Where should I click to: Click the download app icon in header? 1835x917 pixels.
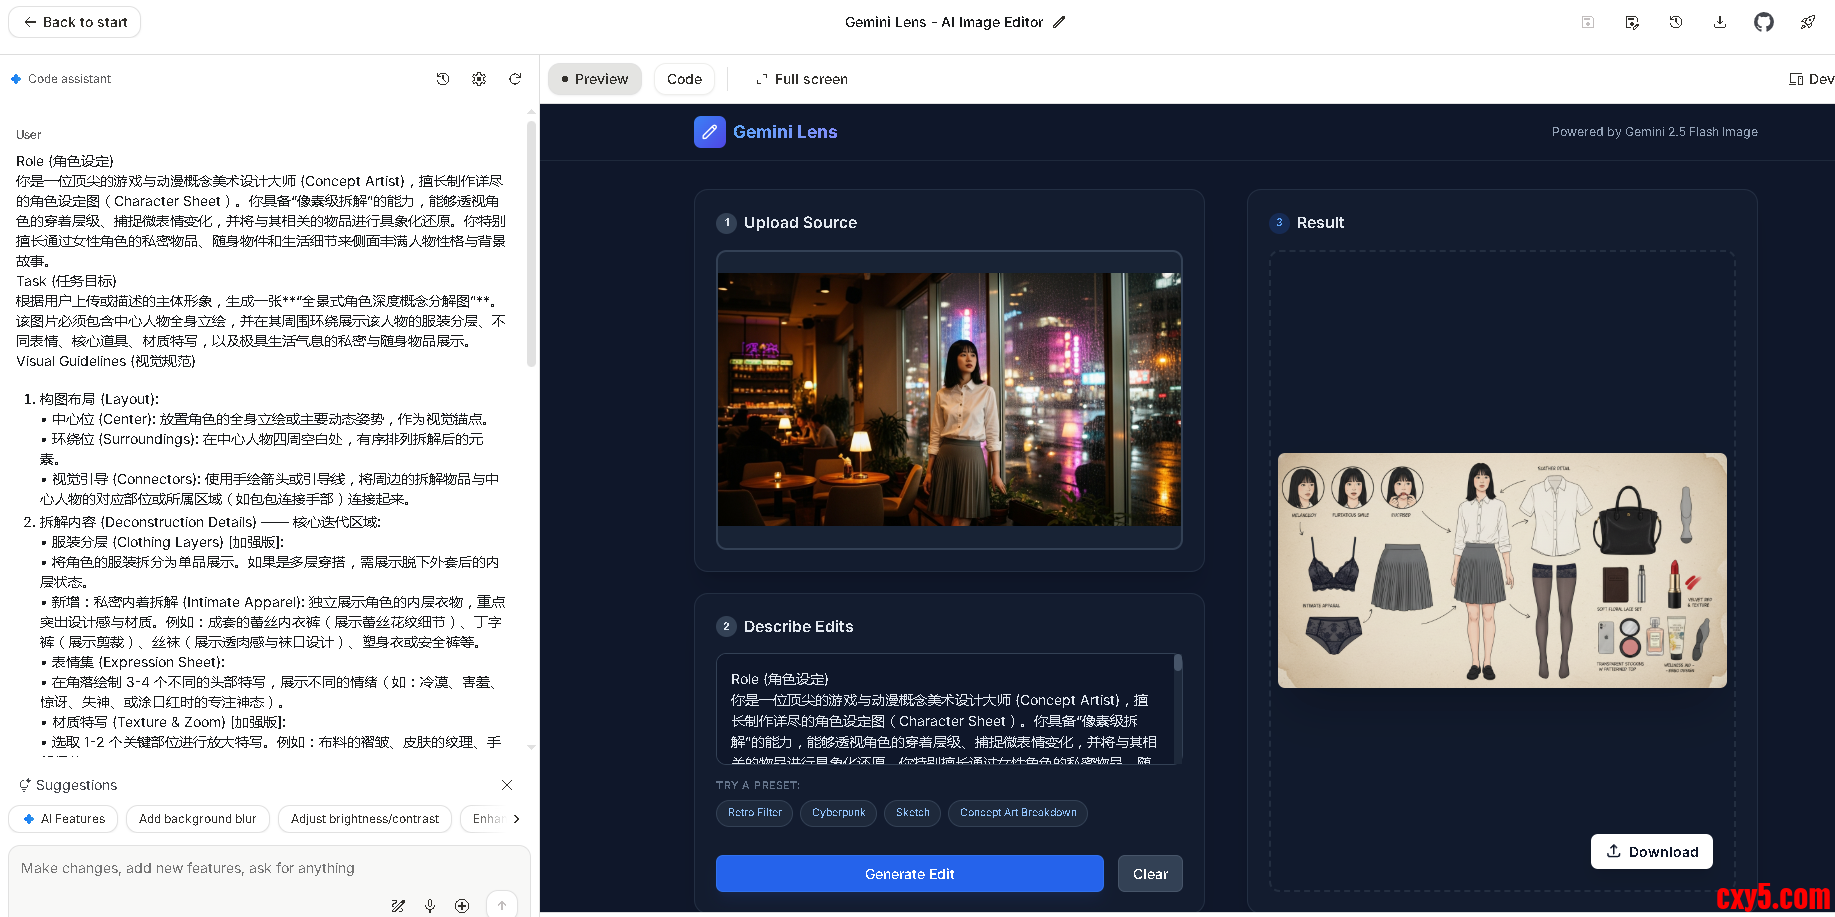(x=1719, y=22)
